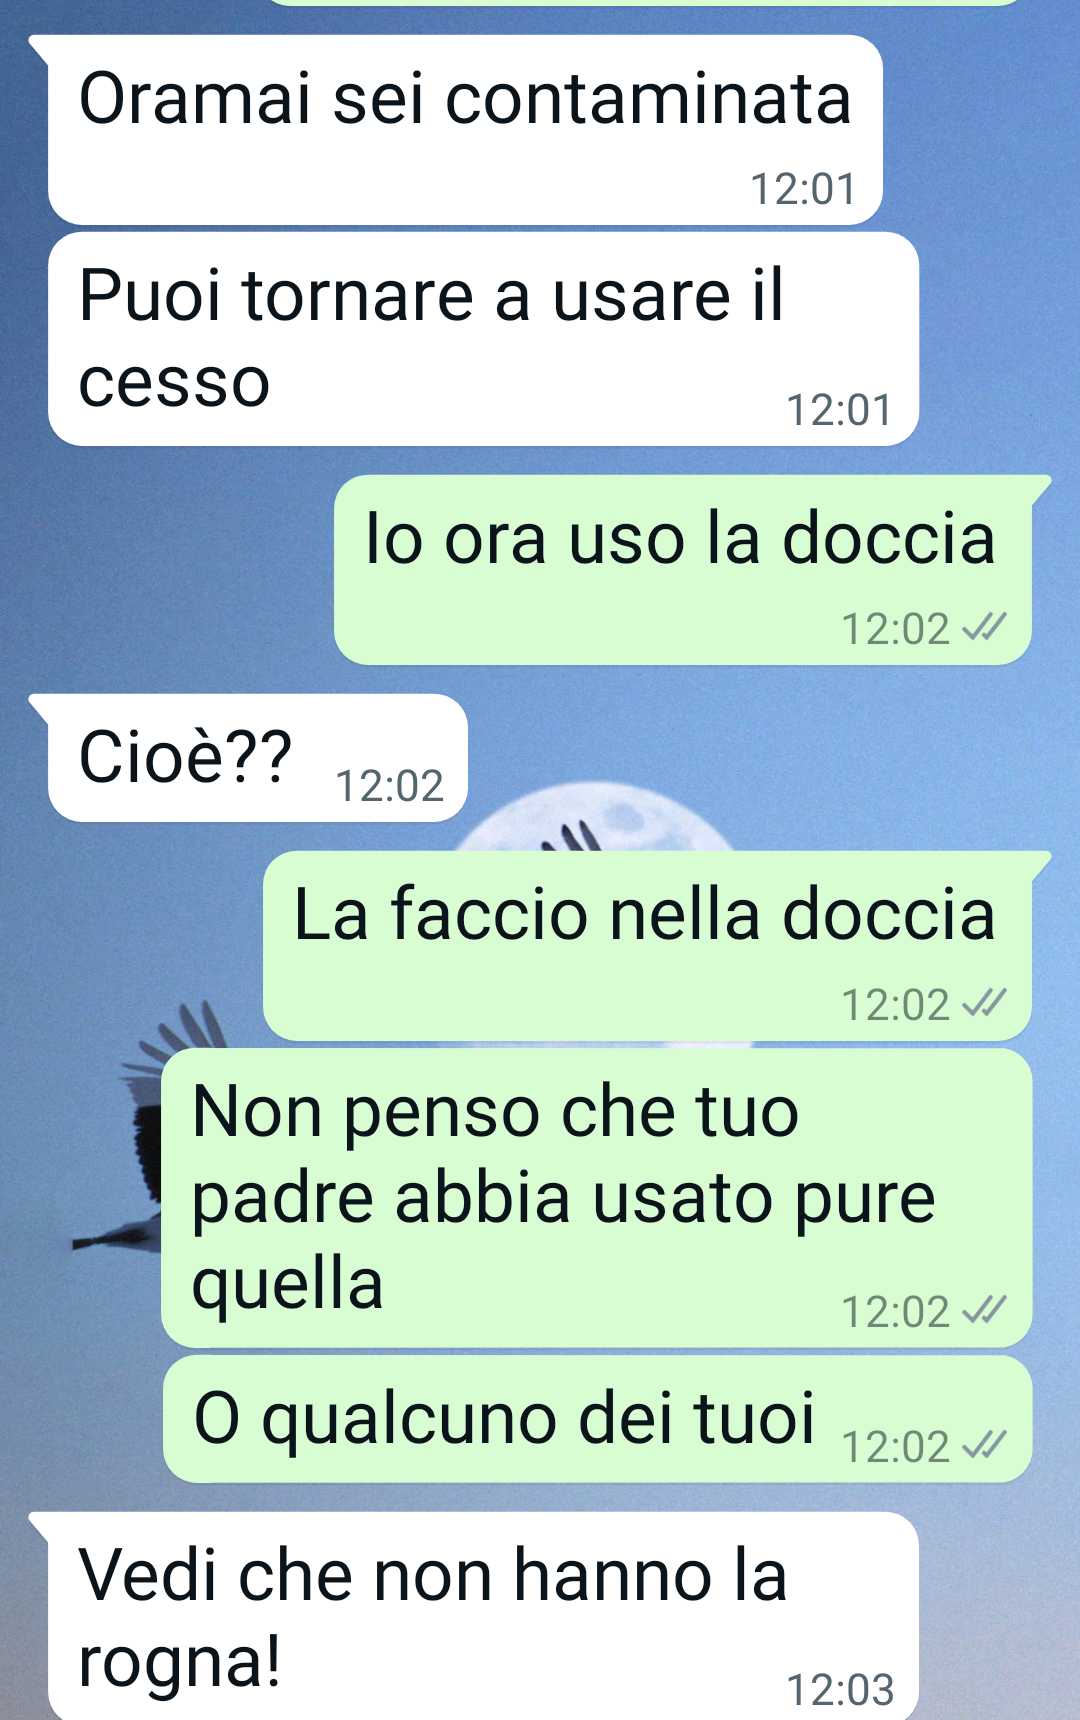Viewport: 1080px width, 1720px height.
Task: Tap the read ticks beside "O qualcuno dei tuoi"
Action: click(x=983, y=1446)
